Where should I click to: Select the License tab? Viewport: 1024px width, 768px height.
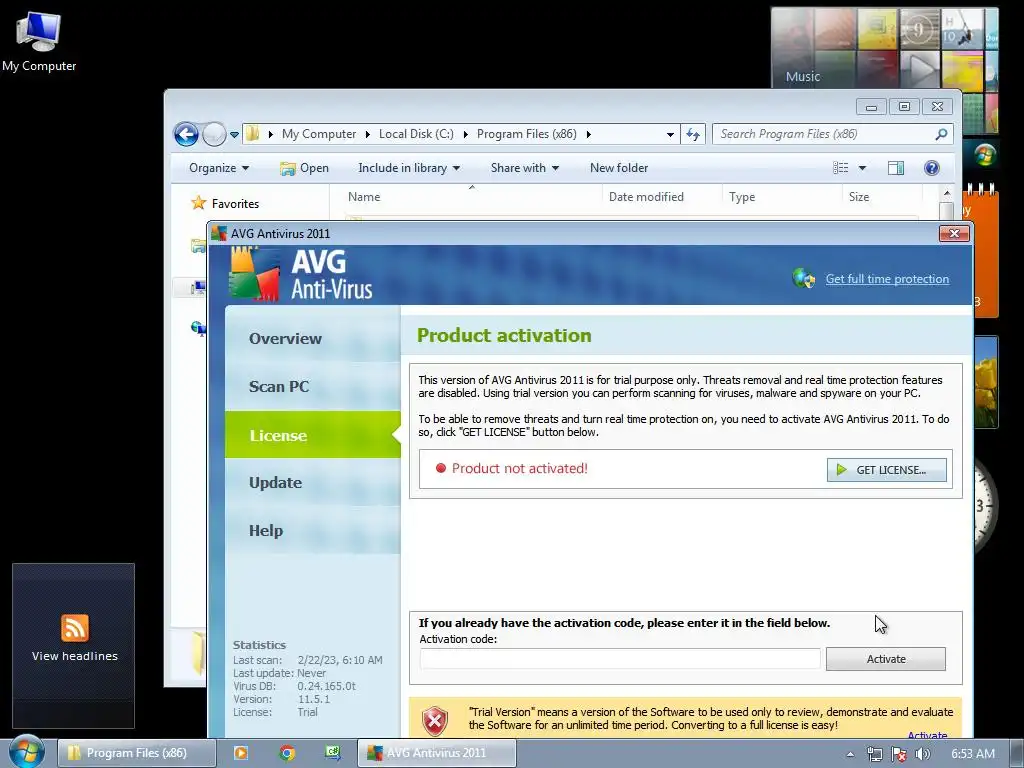tap(313, 435)
